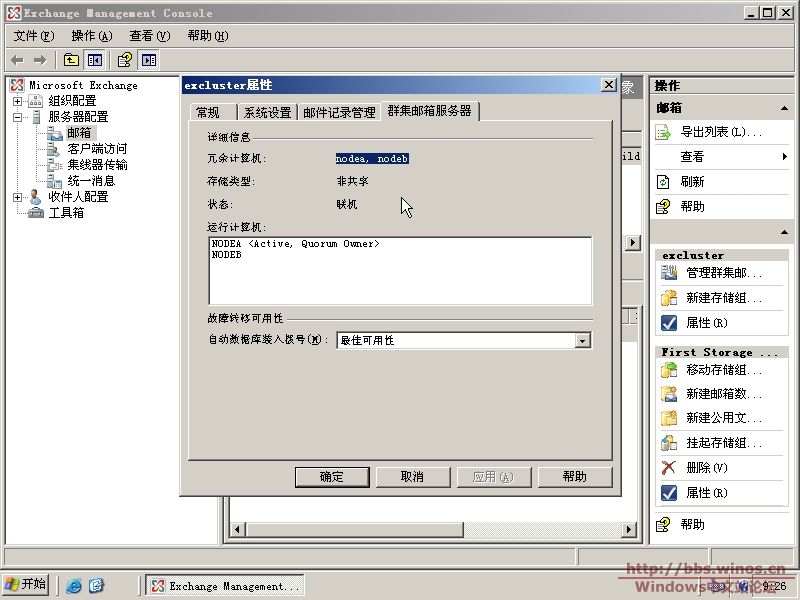Click the 属性 checkmark icon under excluster

[x=669, y=323]
